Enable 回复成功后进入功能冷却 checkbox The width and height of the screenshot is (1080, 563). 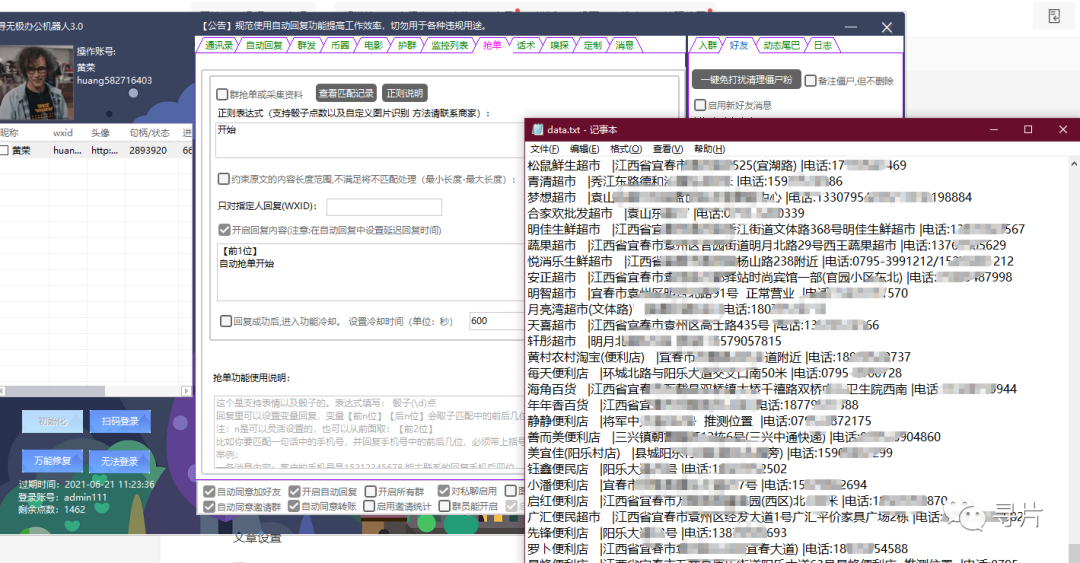(x=226, y=321)
